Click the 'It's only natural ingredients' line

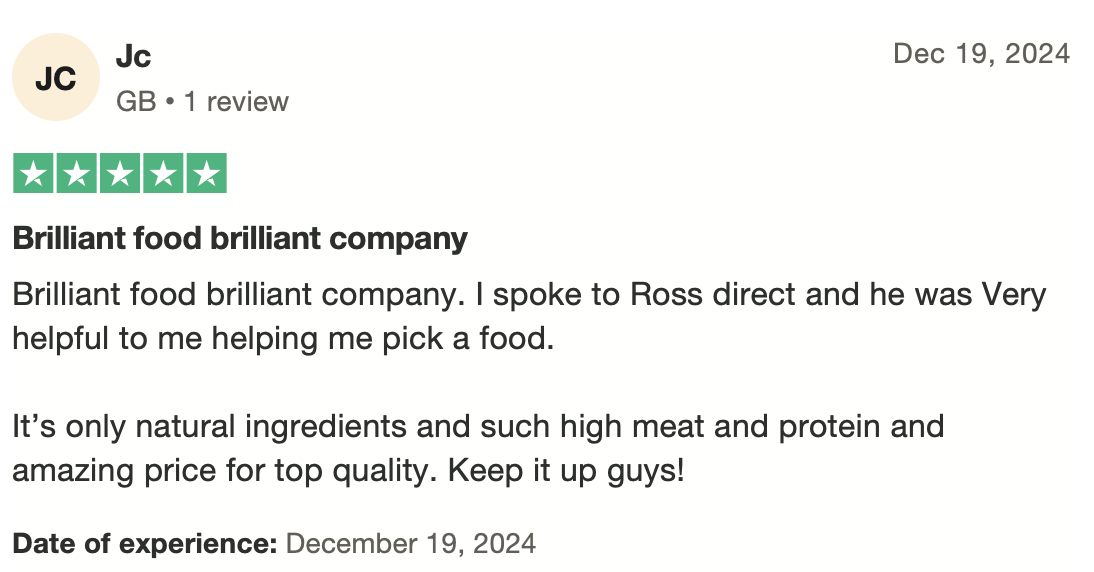click(478, 426)
